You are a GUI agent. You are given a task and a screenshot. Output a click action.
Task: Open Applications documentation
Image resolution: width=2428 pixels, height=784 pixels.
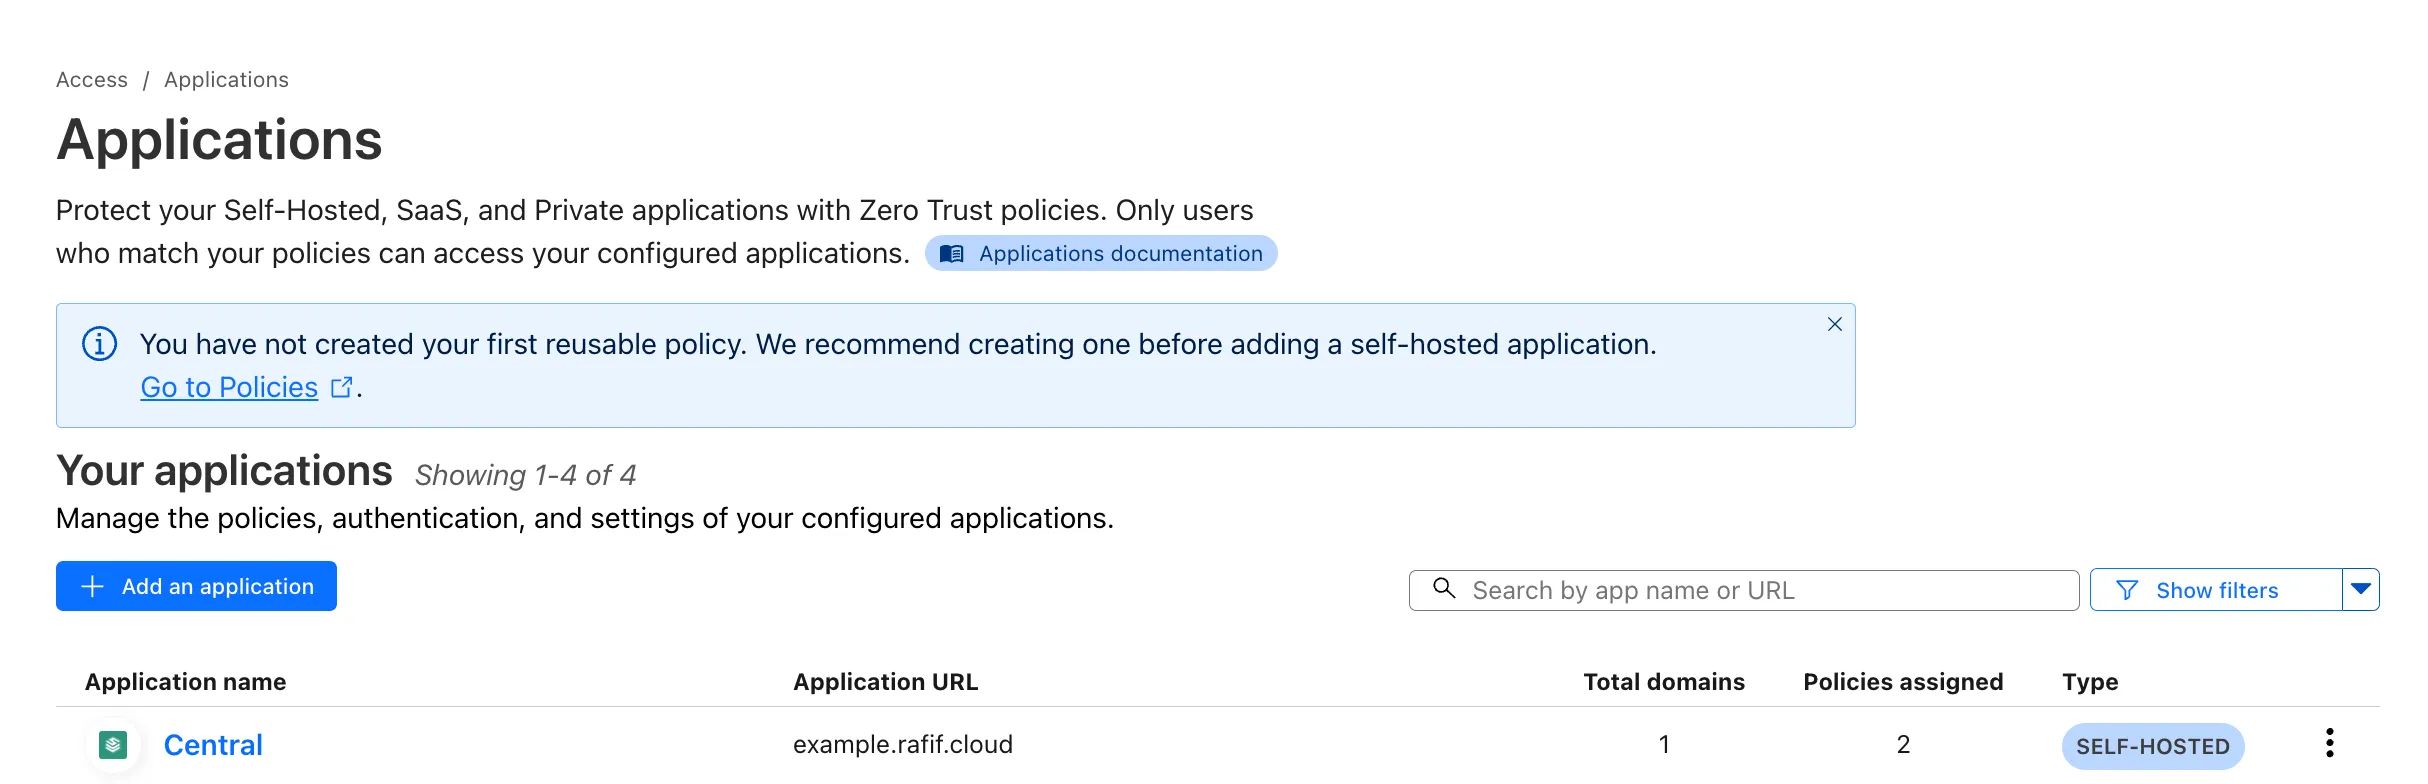[x=1119, y=254]
